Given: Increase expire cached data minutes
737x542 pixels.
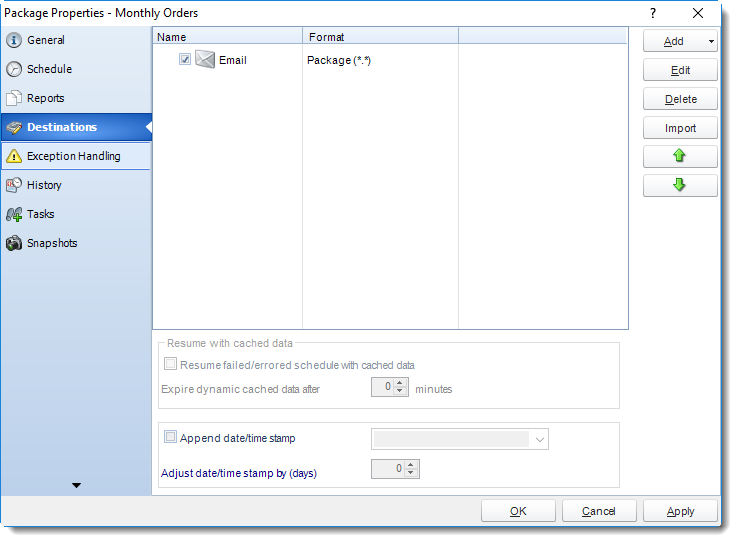Looking at the screenshot, I should (x=400, y=383).
